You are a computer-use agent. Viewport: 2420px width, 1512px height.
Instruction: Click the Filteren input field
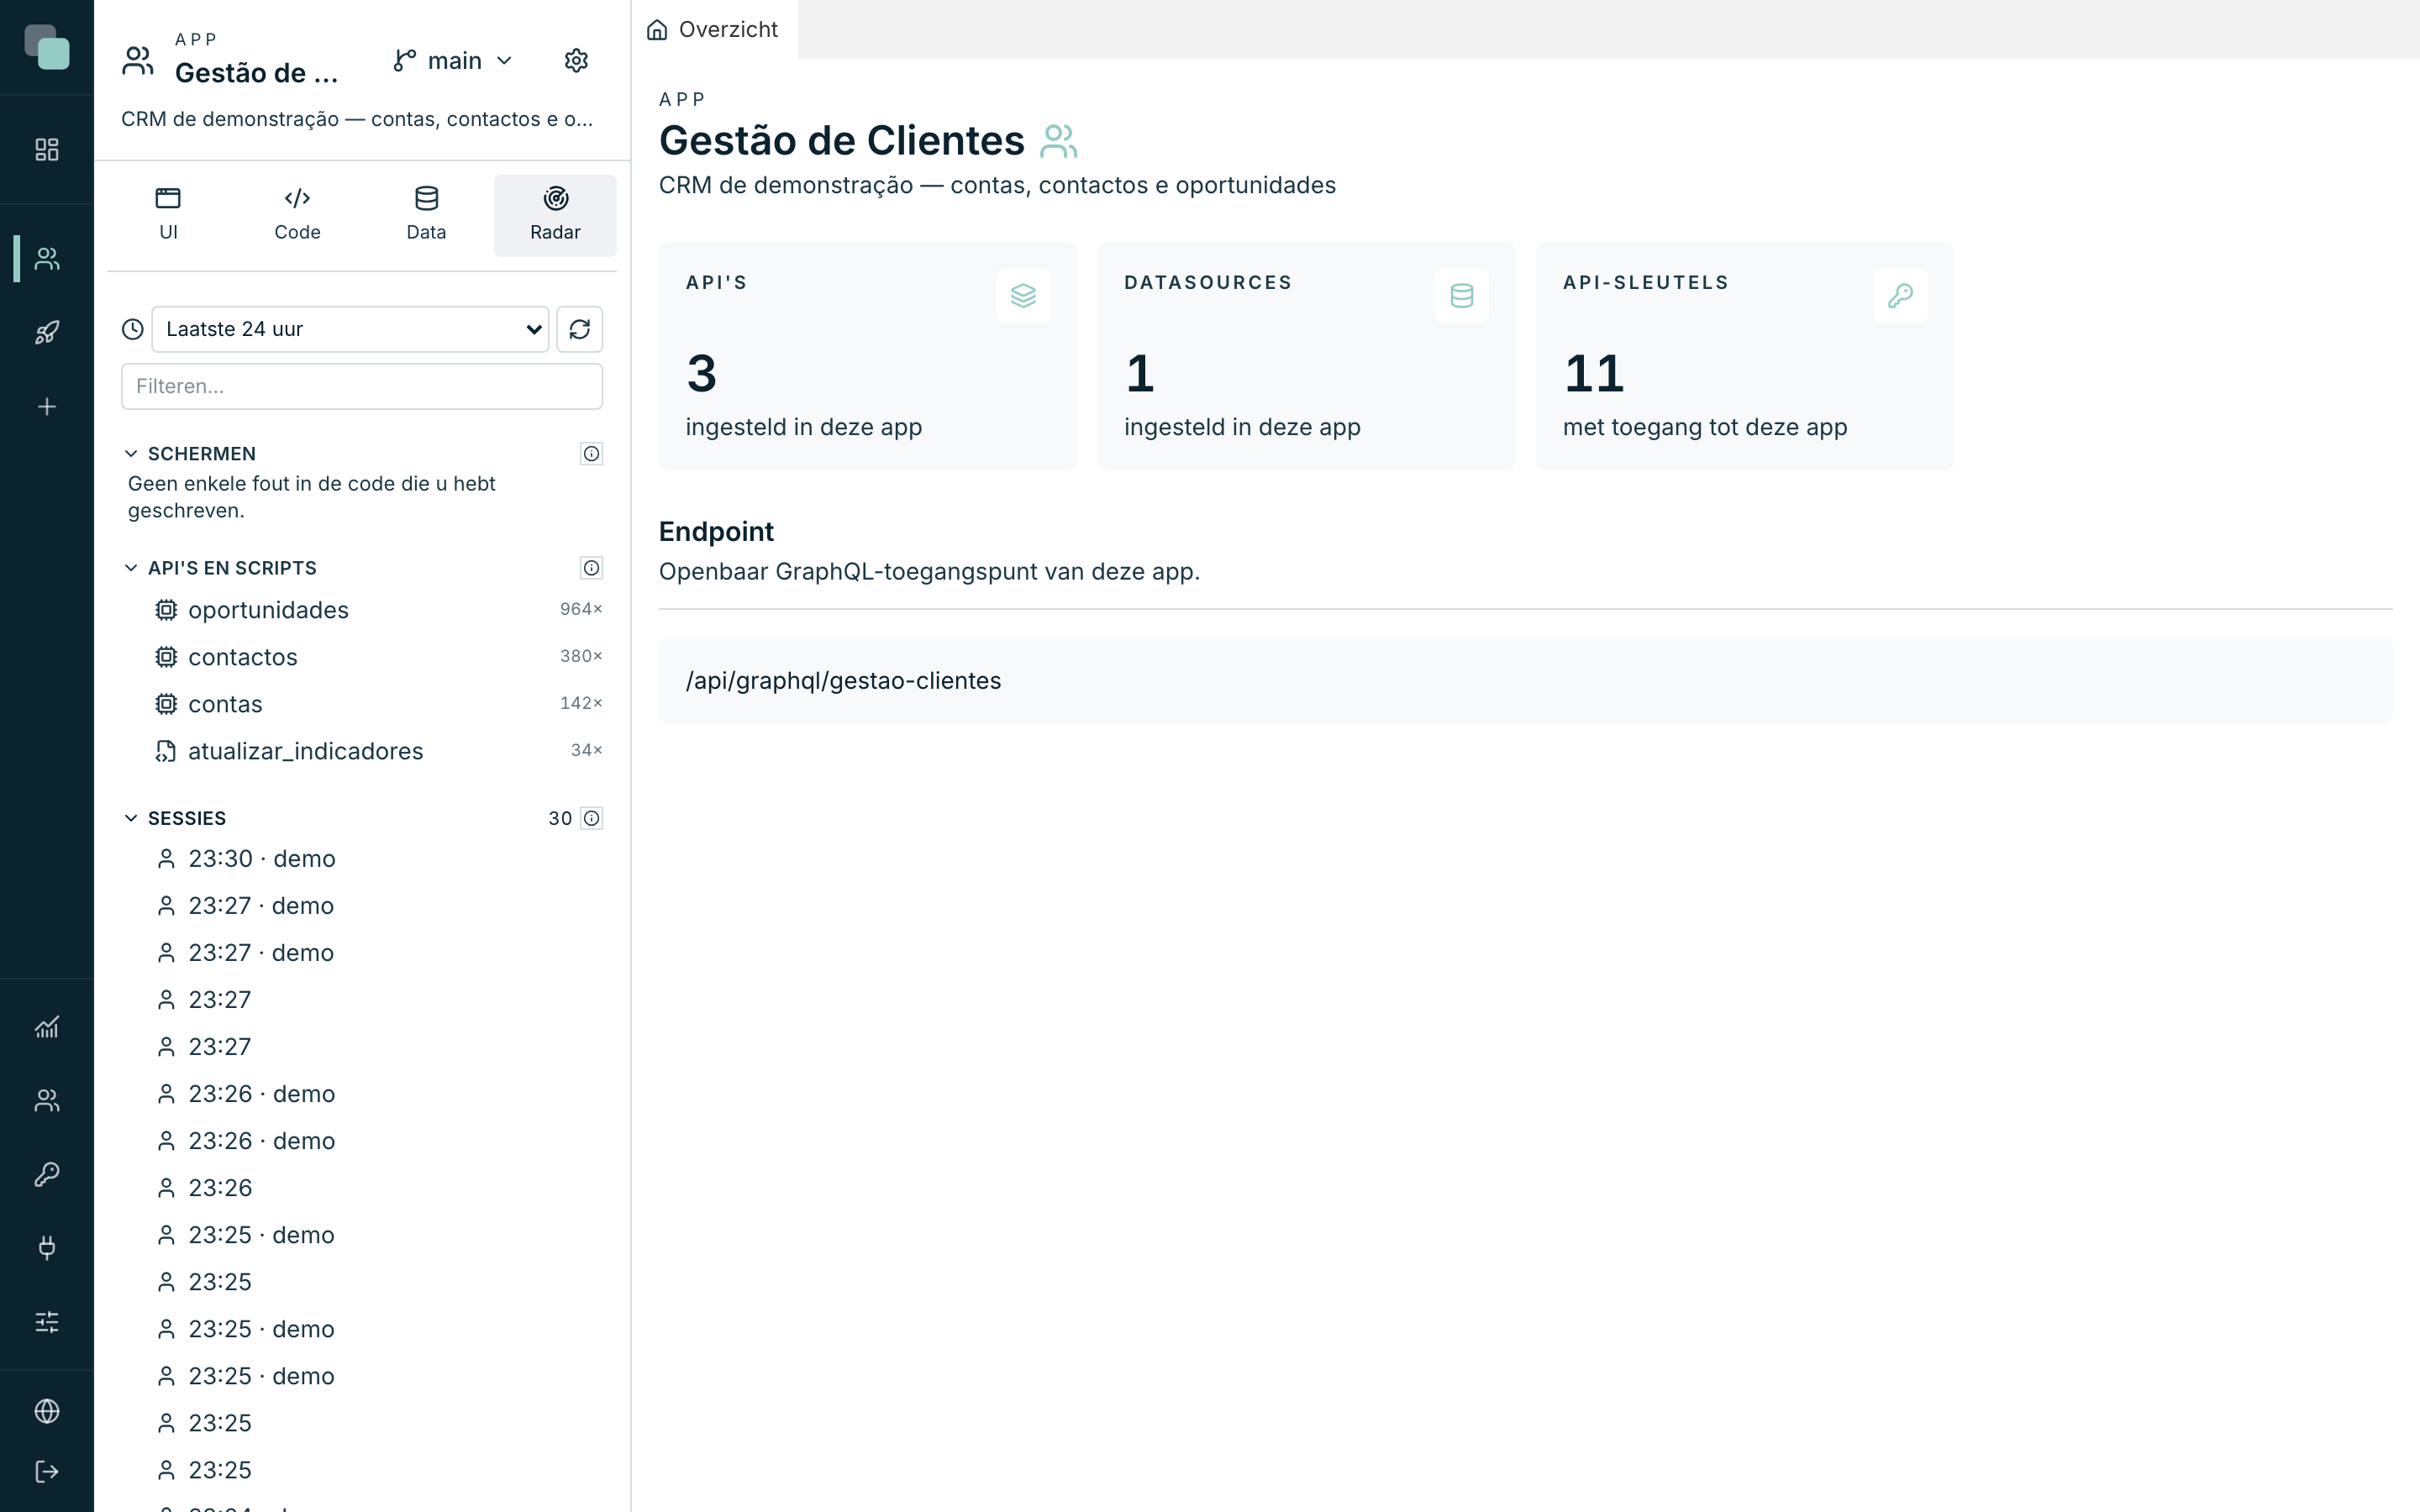[x=362, y=386]
